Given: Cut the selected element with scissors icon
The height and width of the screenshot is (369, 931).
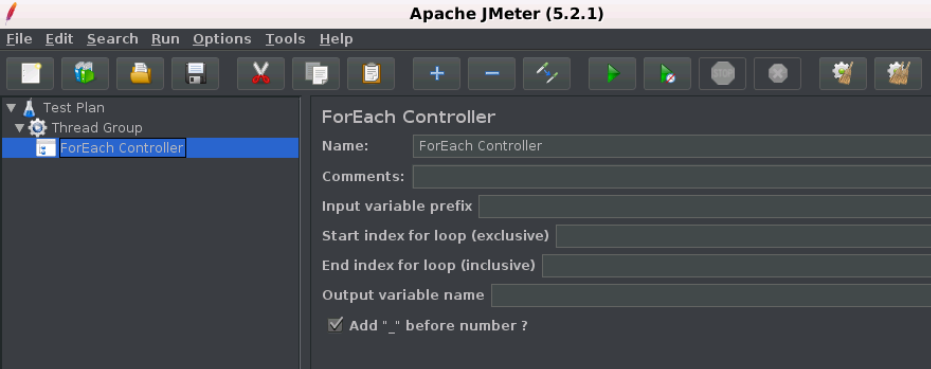Looking at the screenshot, I should pyautogui.click(x=261, y=74).
